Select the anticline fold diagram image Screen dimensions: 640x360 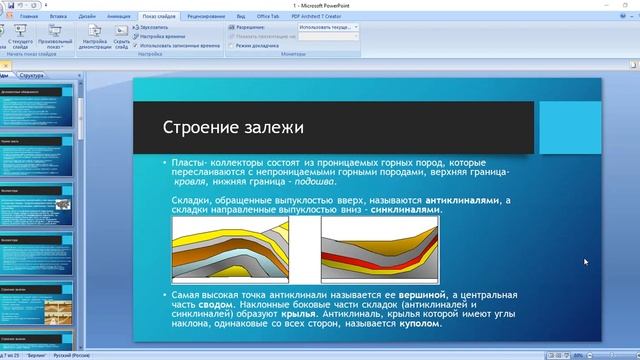(x=230, y=249)
